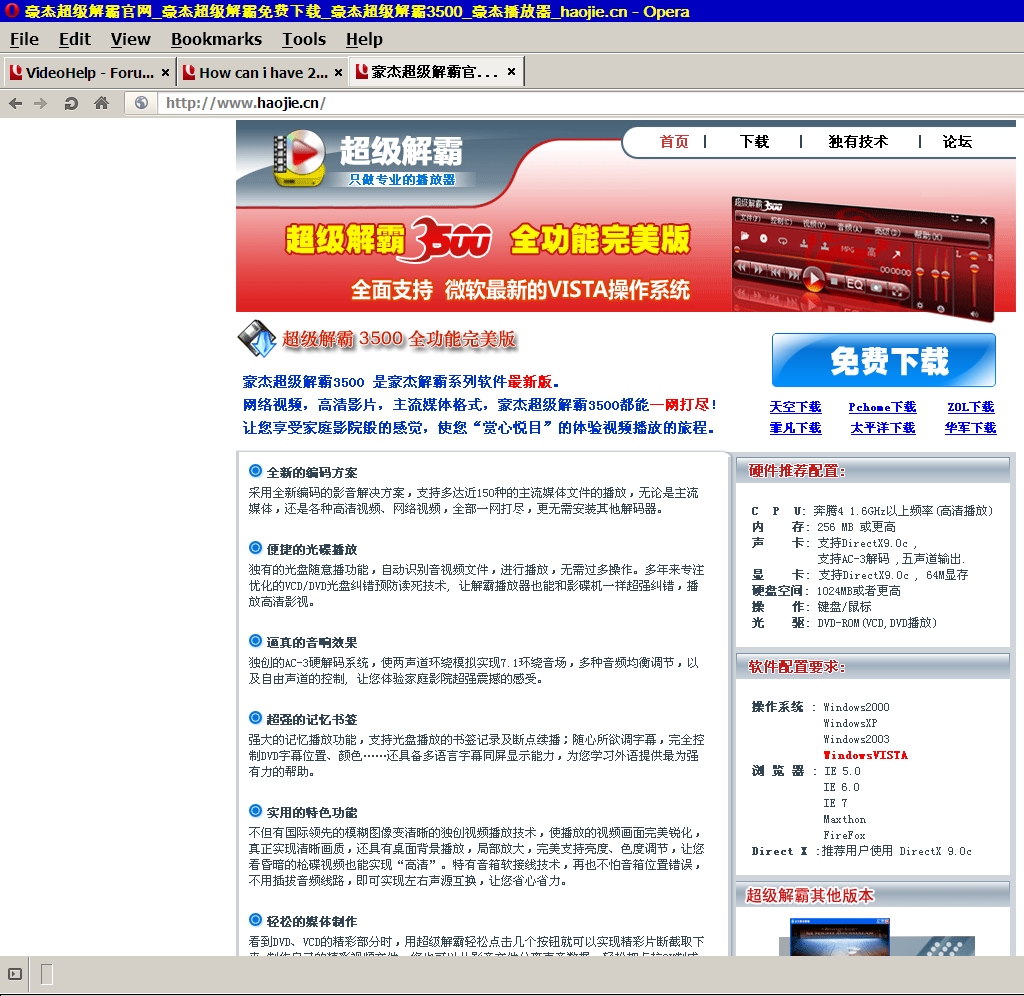This screenshot has height=996, width=1024.
Task: Click the 下载 navigation link
Action: click(754, 142)
